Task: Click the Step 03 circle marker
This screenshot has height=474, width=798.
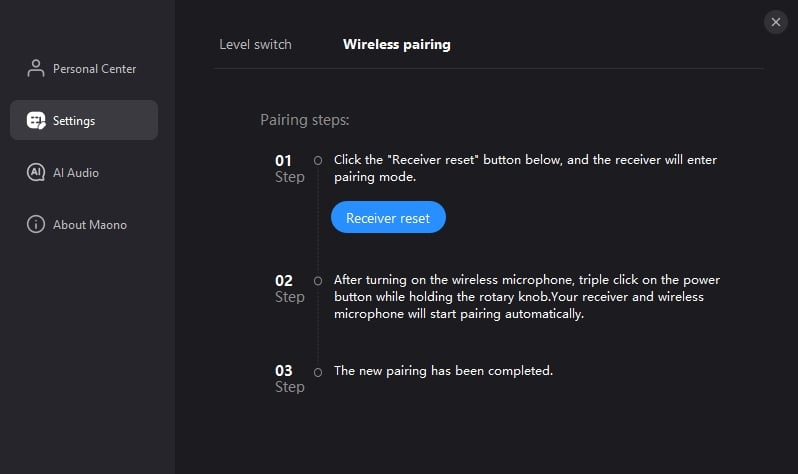Action: [x=318, y=372]
